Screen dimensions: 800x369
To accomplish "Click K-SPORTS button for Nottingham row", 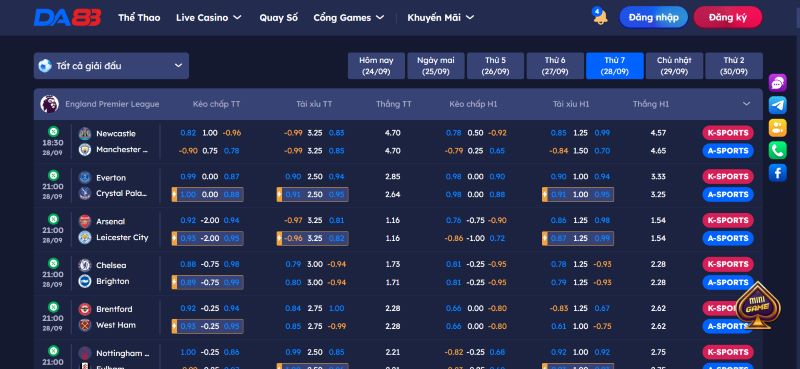I will [728, 352].
